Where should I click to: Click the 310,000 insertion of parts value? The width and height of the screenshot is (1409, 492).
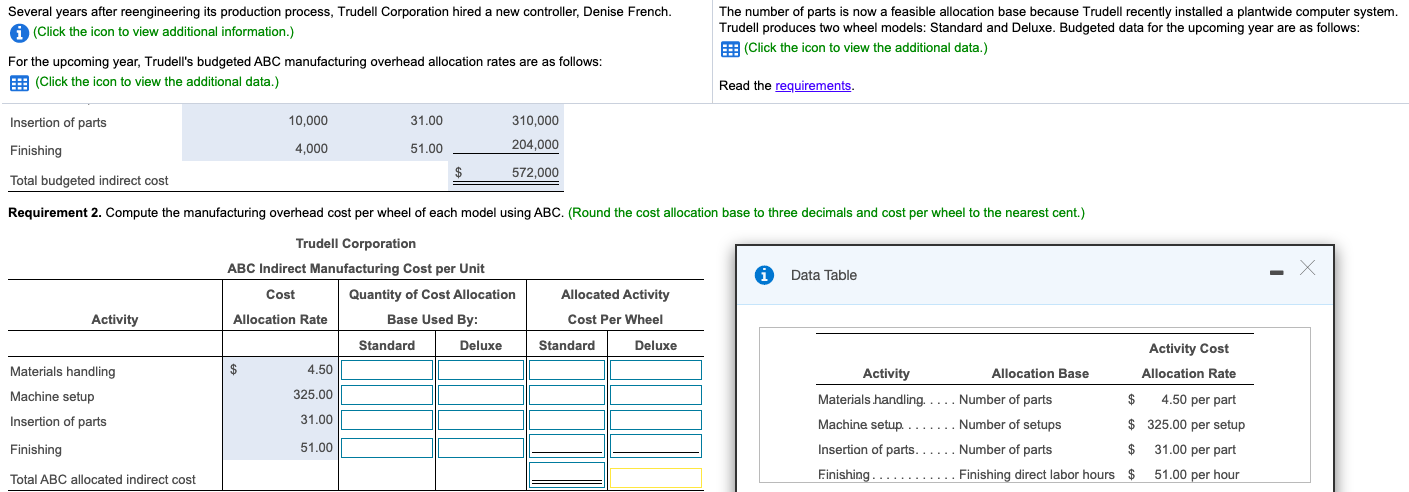tap(535, 121)
